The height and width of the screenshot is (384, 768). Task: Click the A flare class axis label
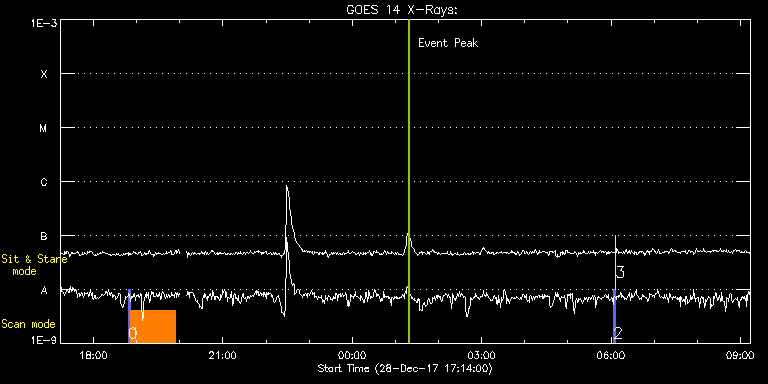click(44, 290)
